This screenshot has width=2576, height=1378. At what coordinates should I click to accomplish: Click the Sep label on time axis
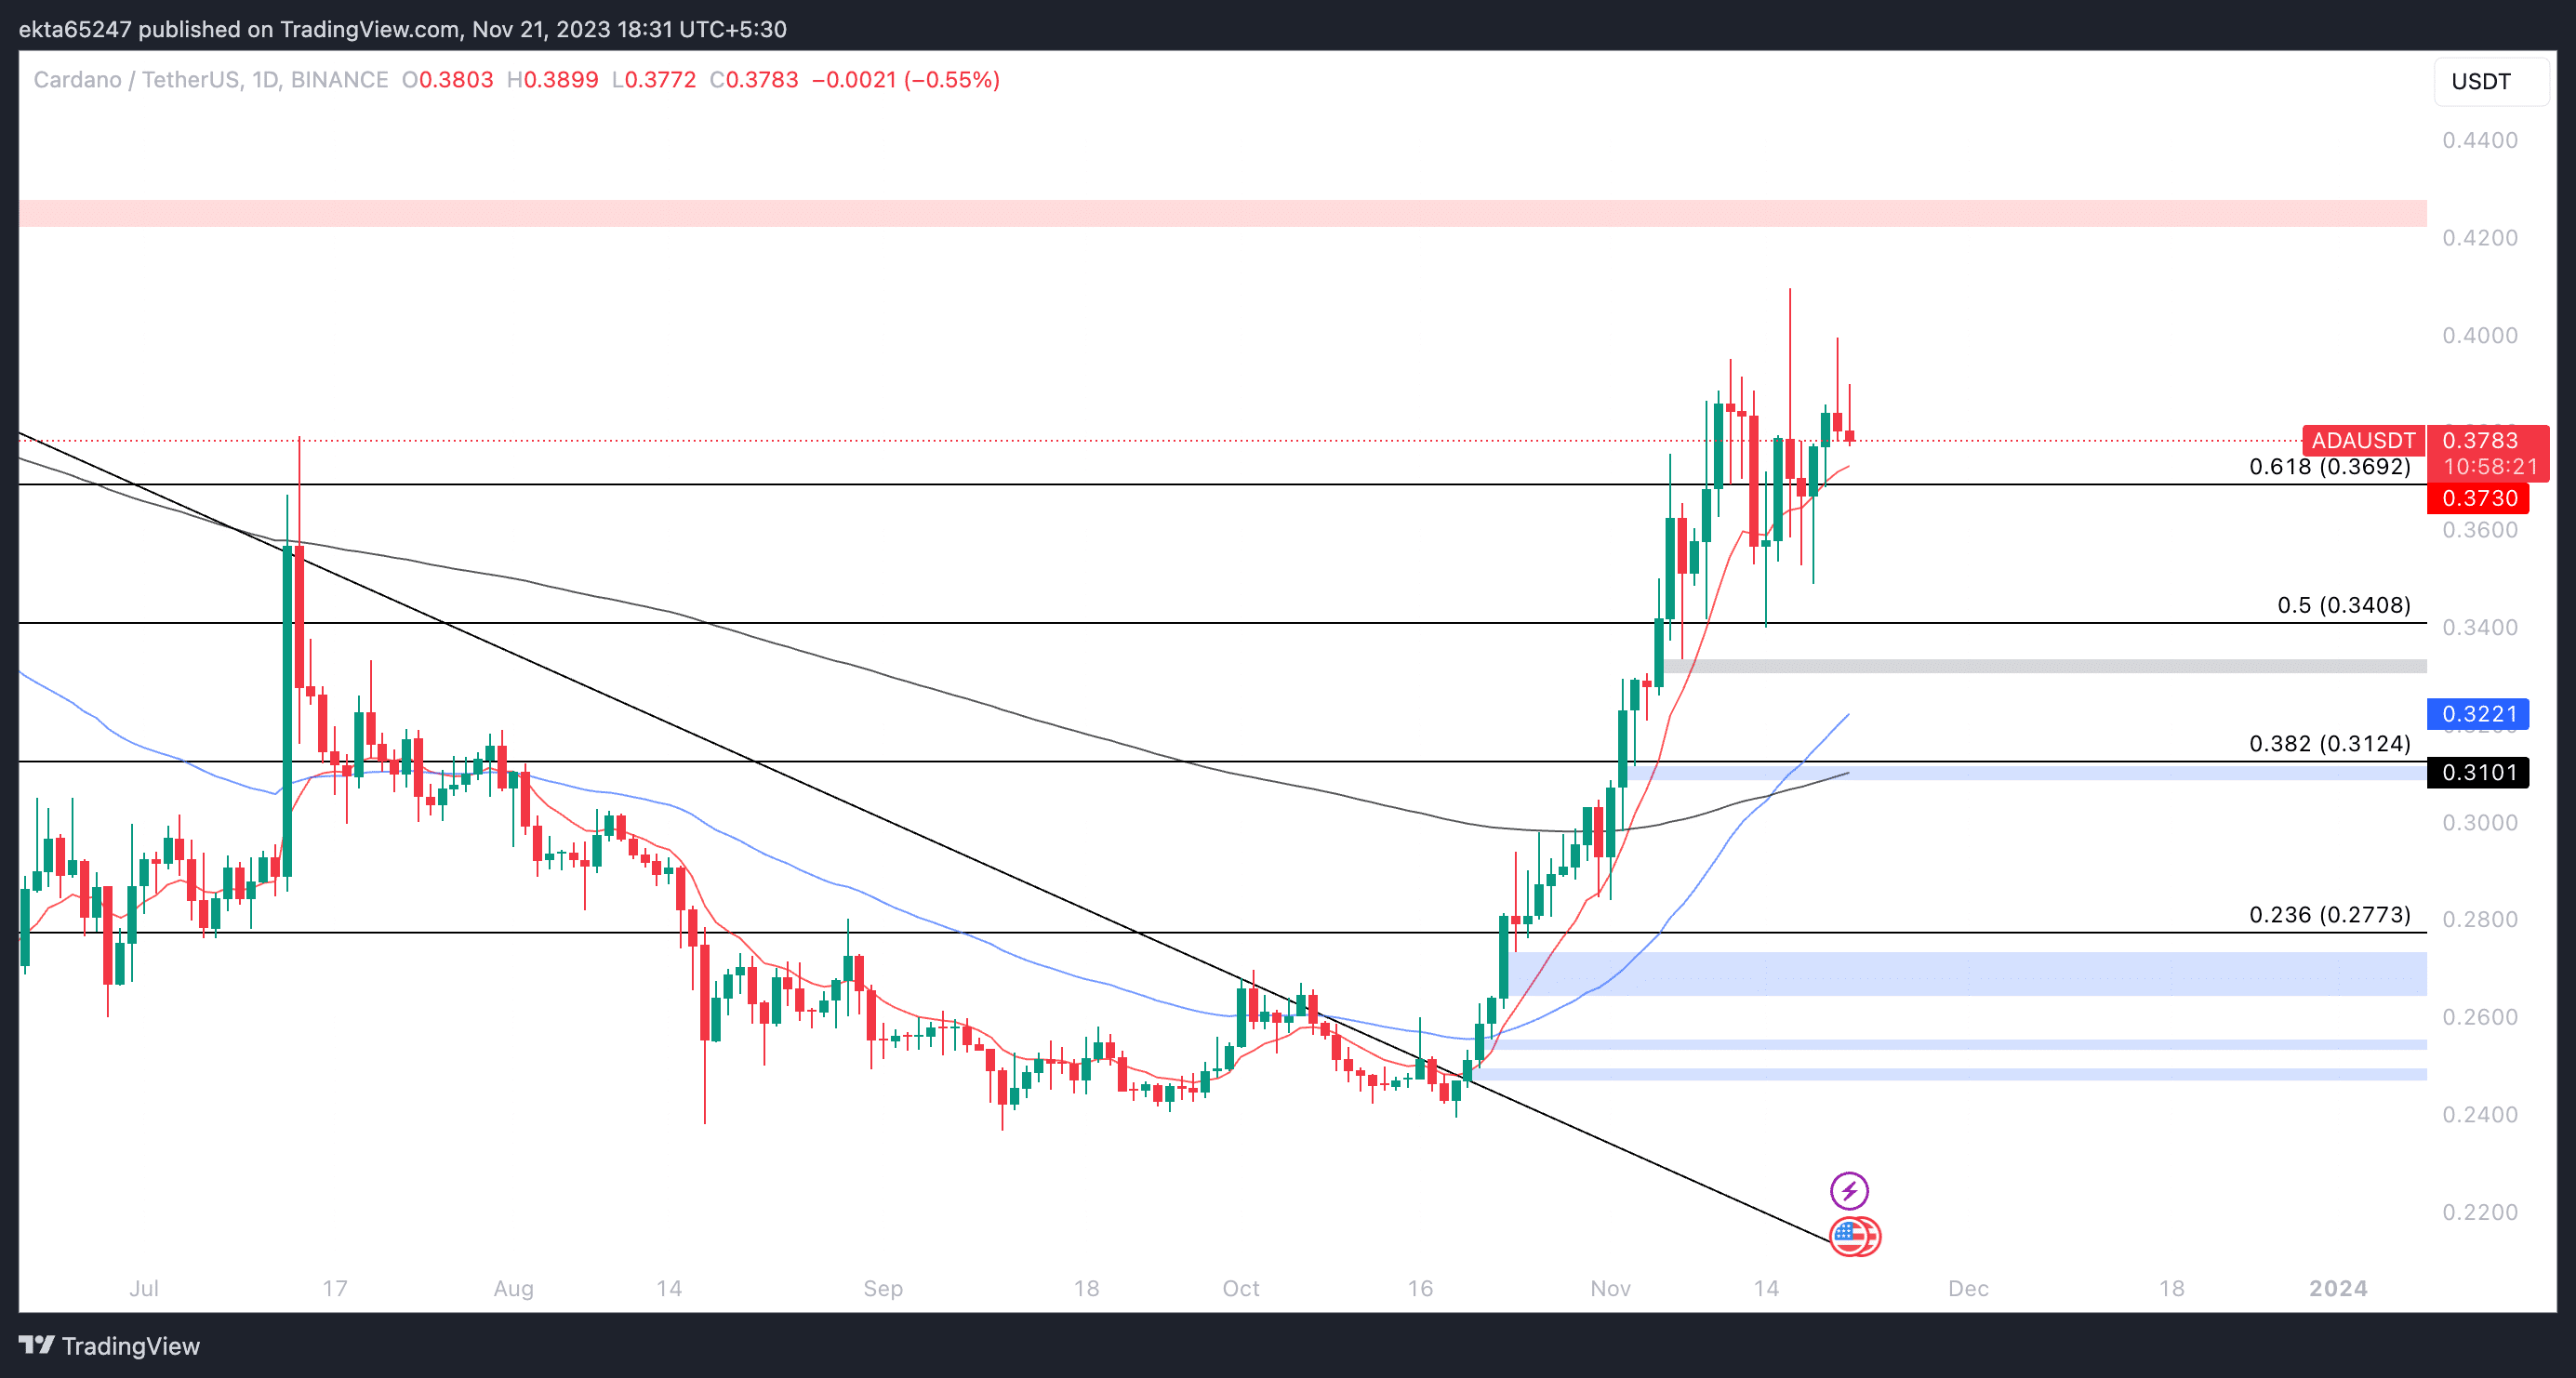tap(883, 1288)
